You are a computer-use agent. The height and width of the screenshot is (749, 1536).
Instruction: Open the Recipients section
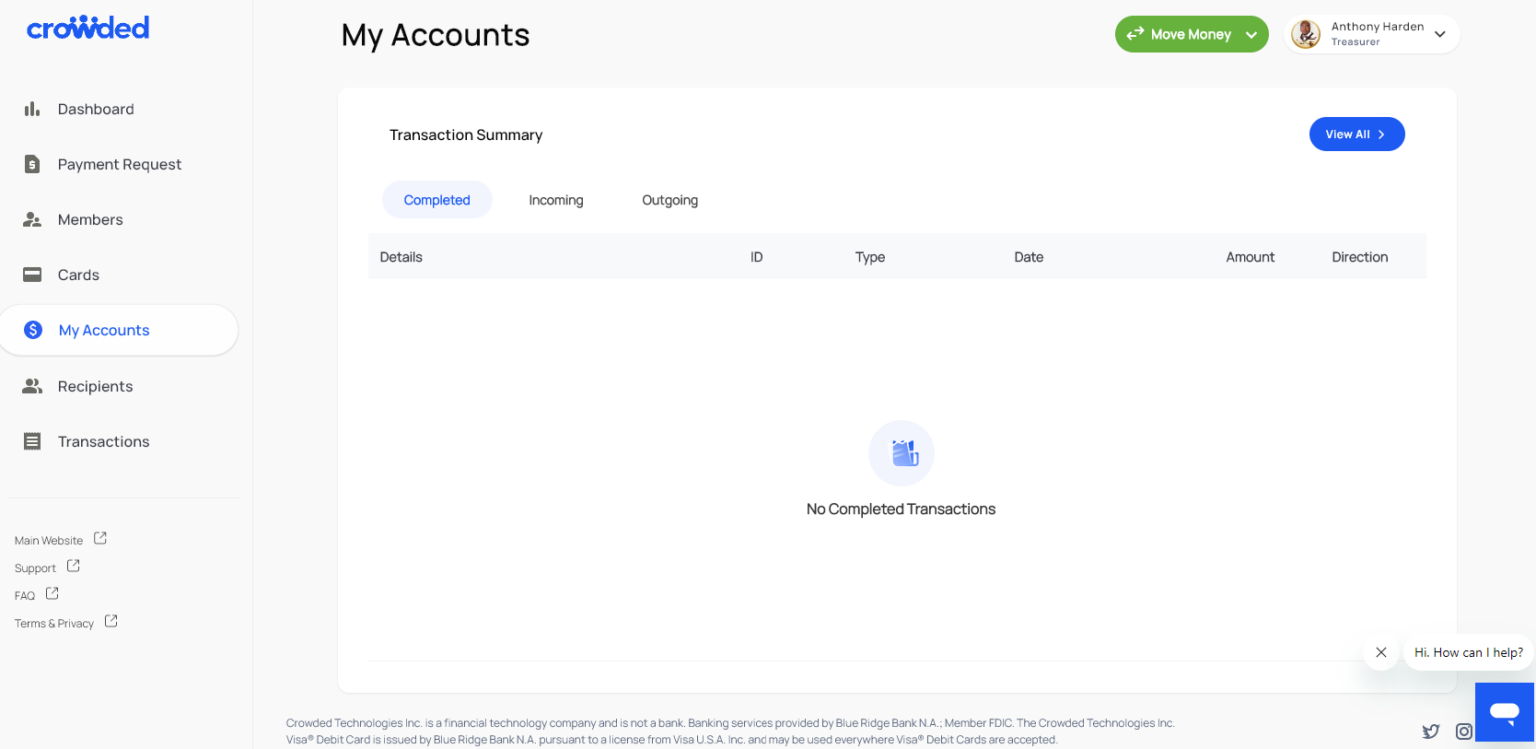(31, 386)
